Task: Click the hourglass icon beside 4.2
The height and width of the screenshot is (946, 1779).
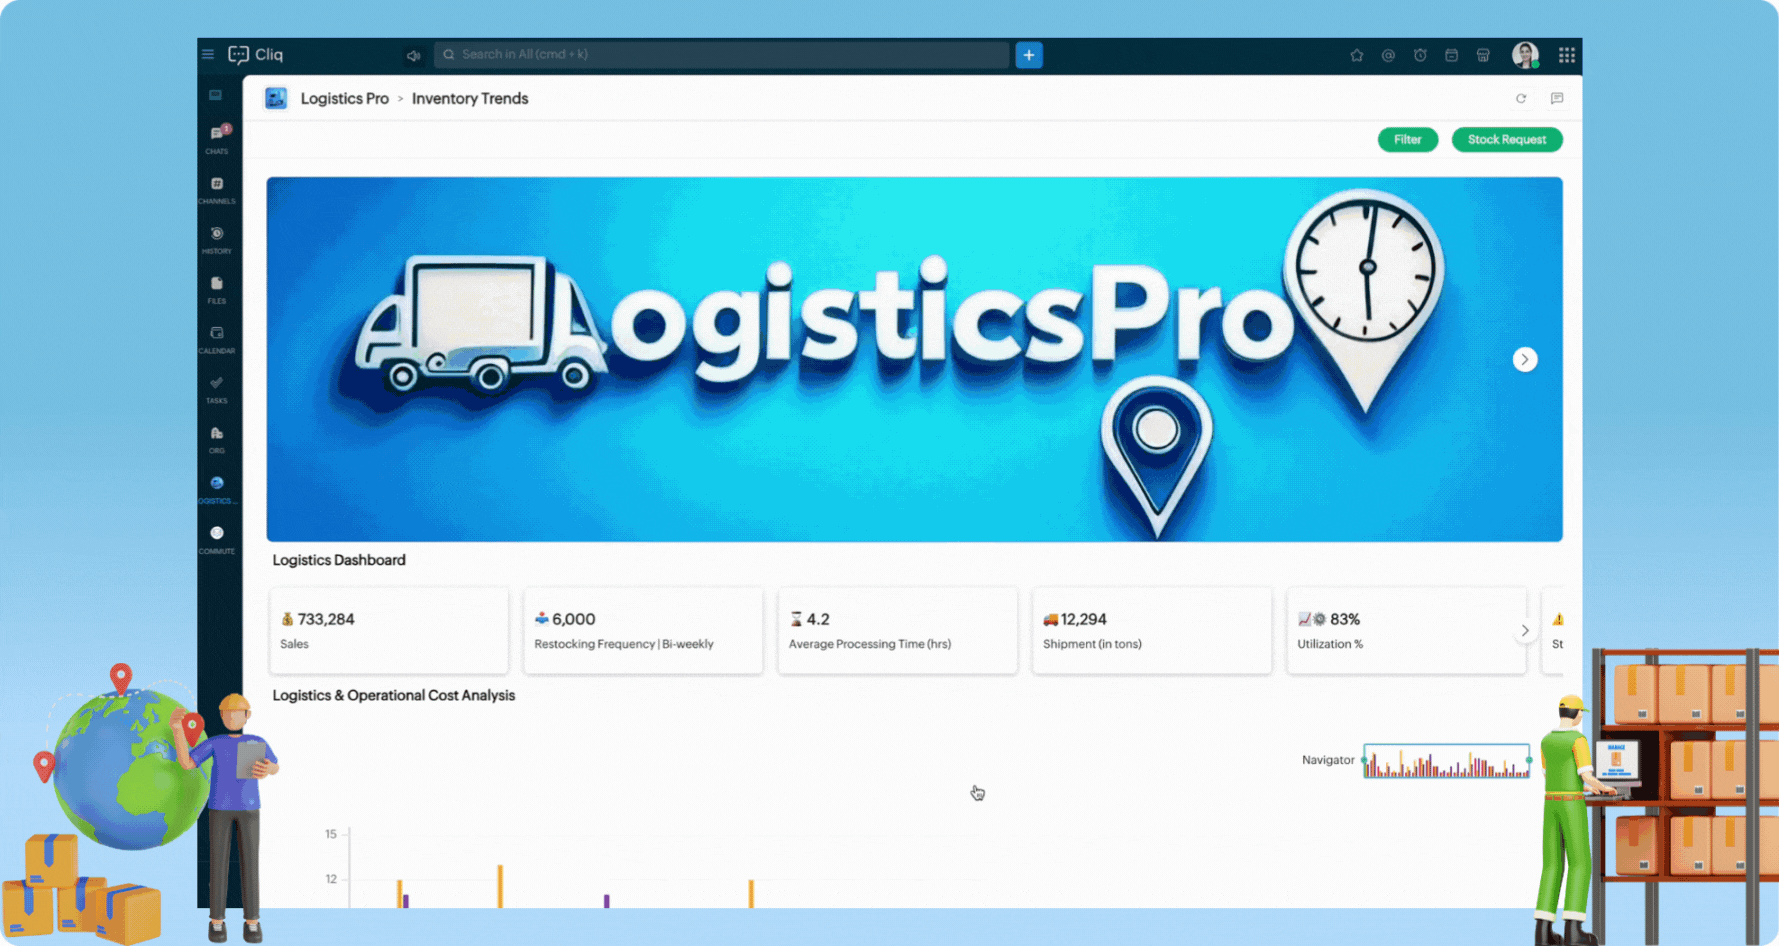Action: [796, 619]
